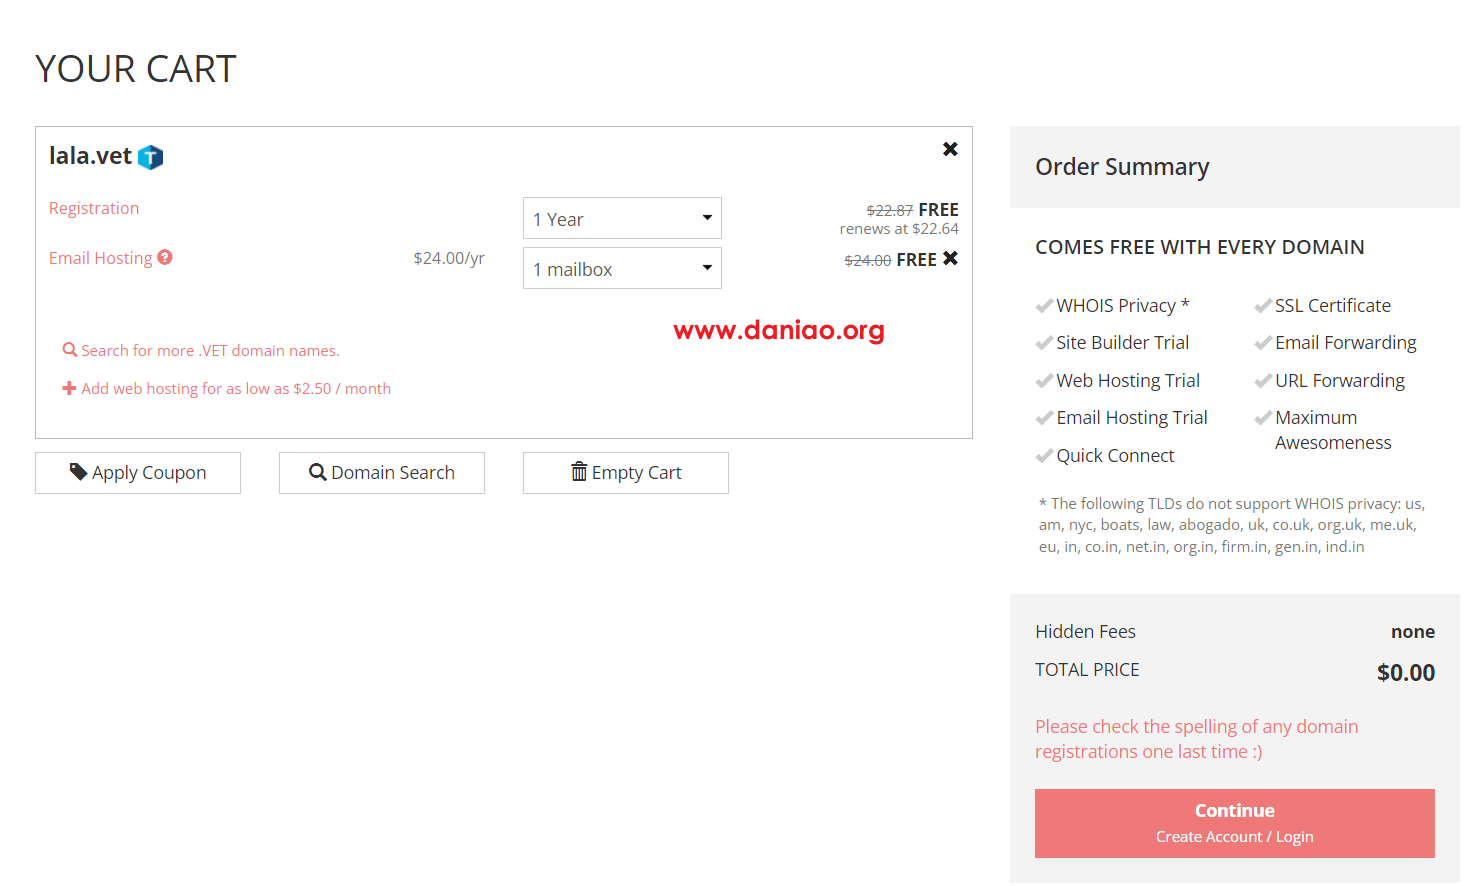Open the Email Hosting help question mark
The image size is (1467, 886).
coord(165,257)
